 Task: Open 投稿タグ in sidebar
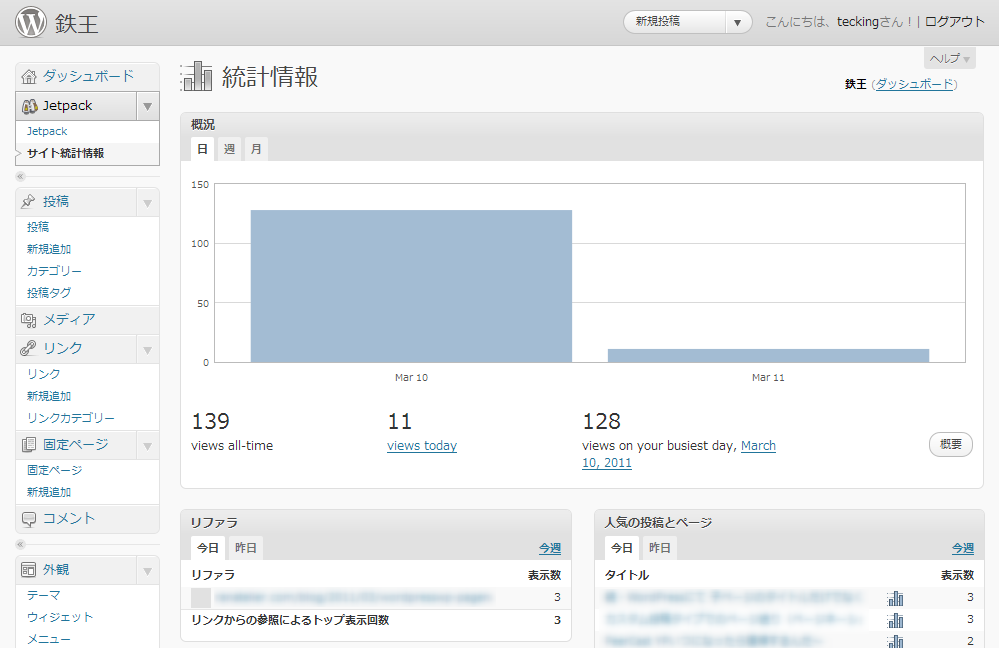point(49,293)
